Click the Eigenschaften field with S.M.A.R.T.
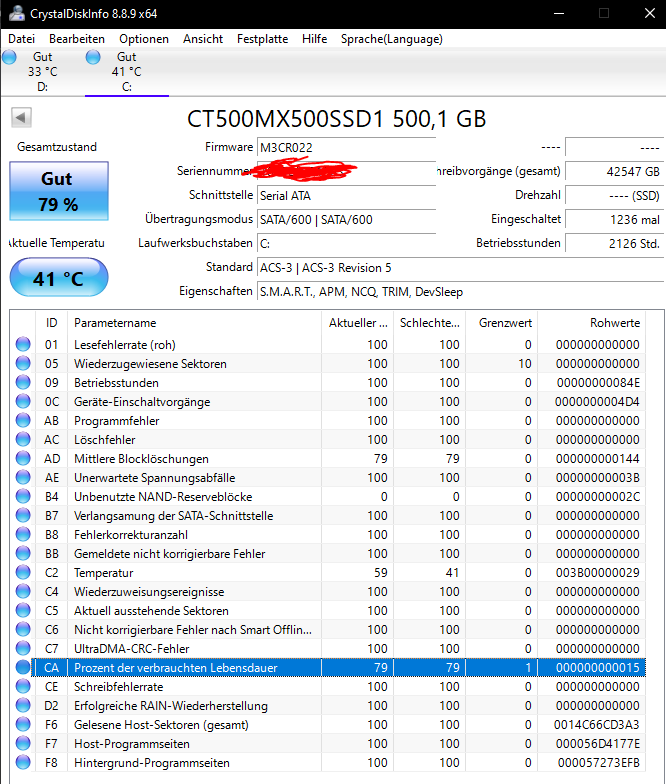666x784 pixels. (x=460, y=292)
